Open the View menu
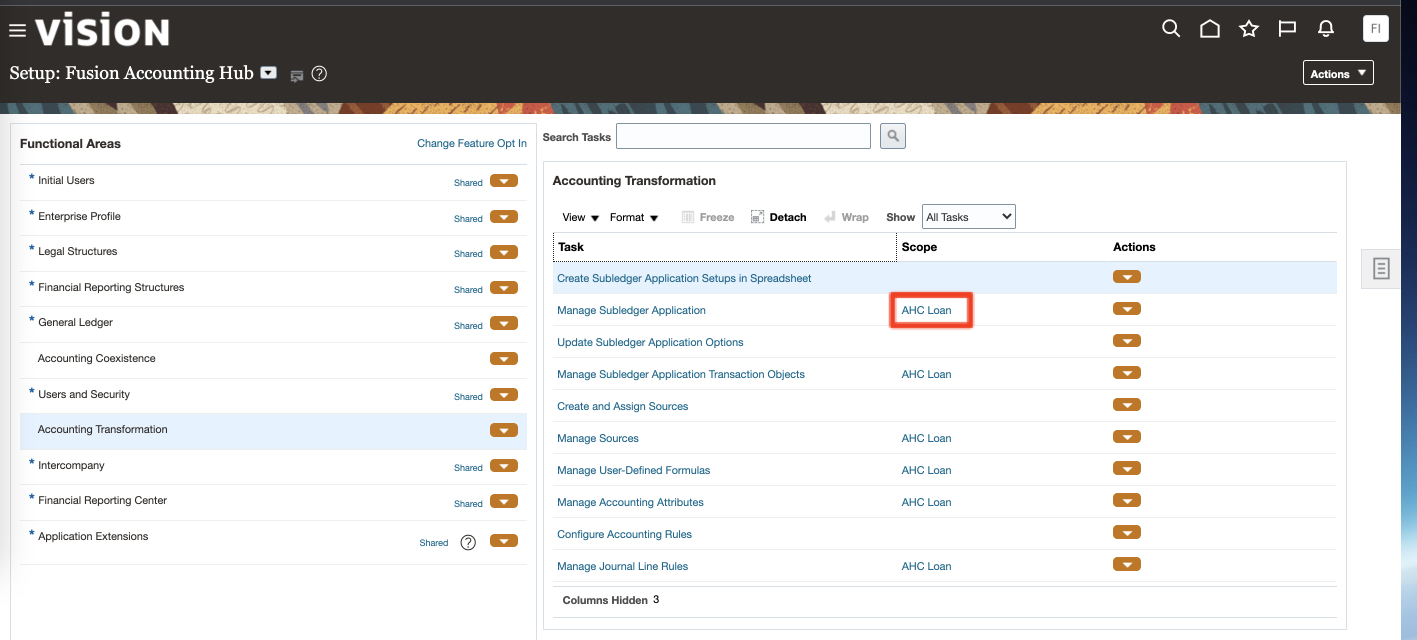 point(578,216)
